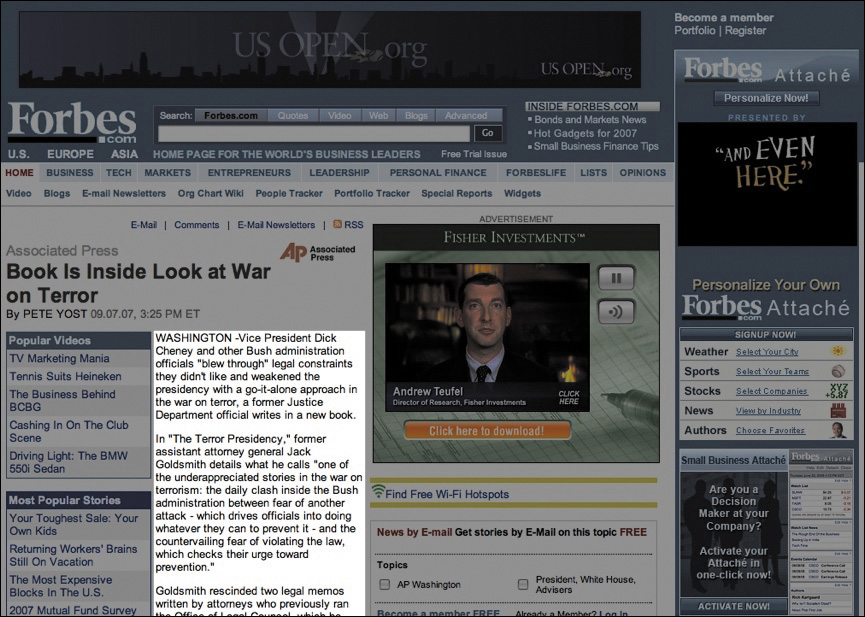Open the LEADERSHIP navigation tab
865x617 pixels.
pyautogui.click(x=339, y=173)
